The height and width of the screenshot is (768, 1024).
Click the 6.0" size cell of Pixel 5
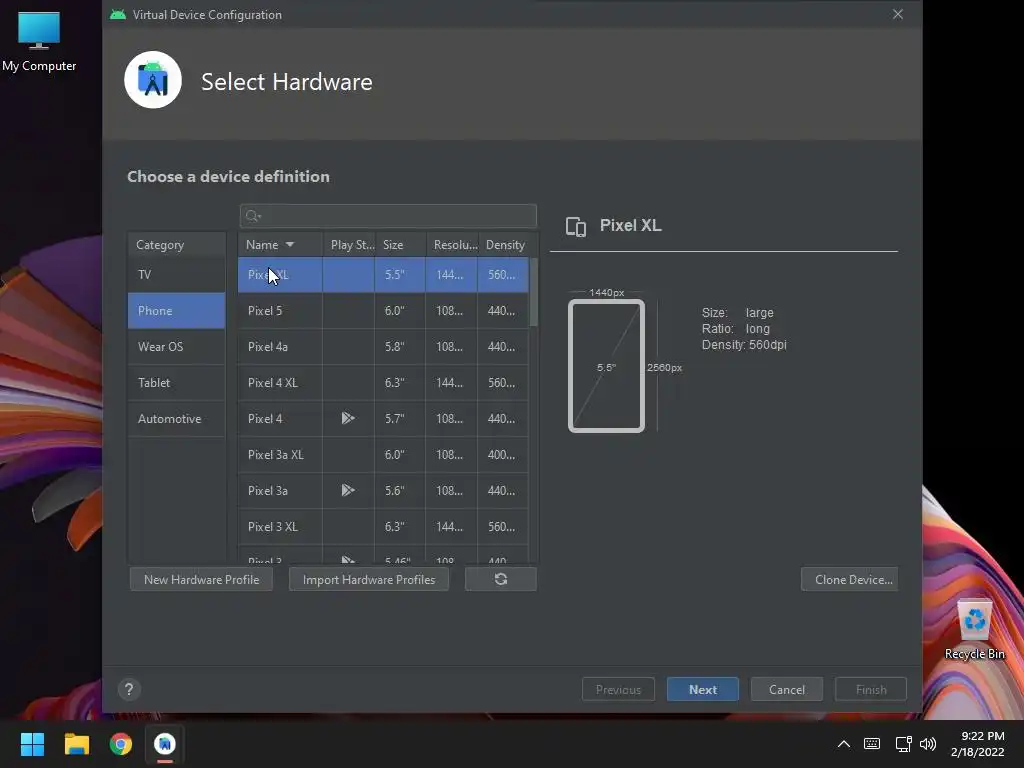(400, 311)
